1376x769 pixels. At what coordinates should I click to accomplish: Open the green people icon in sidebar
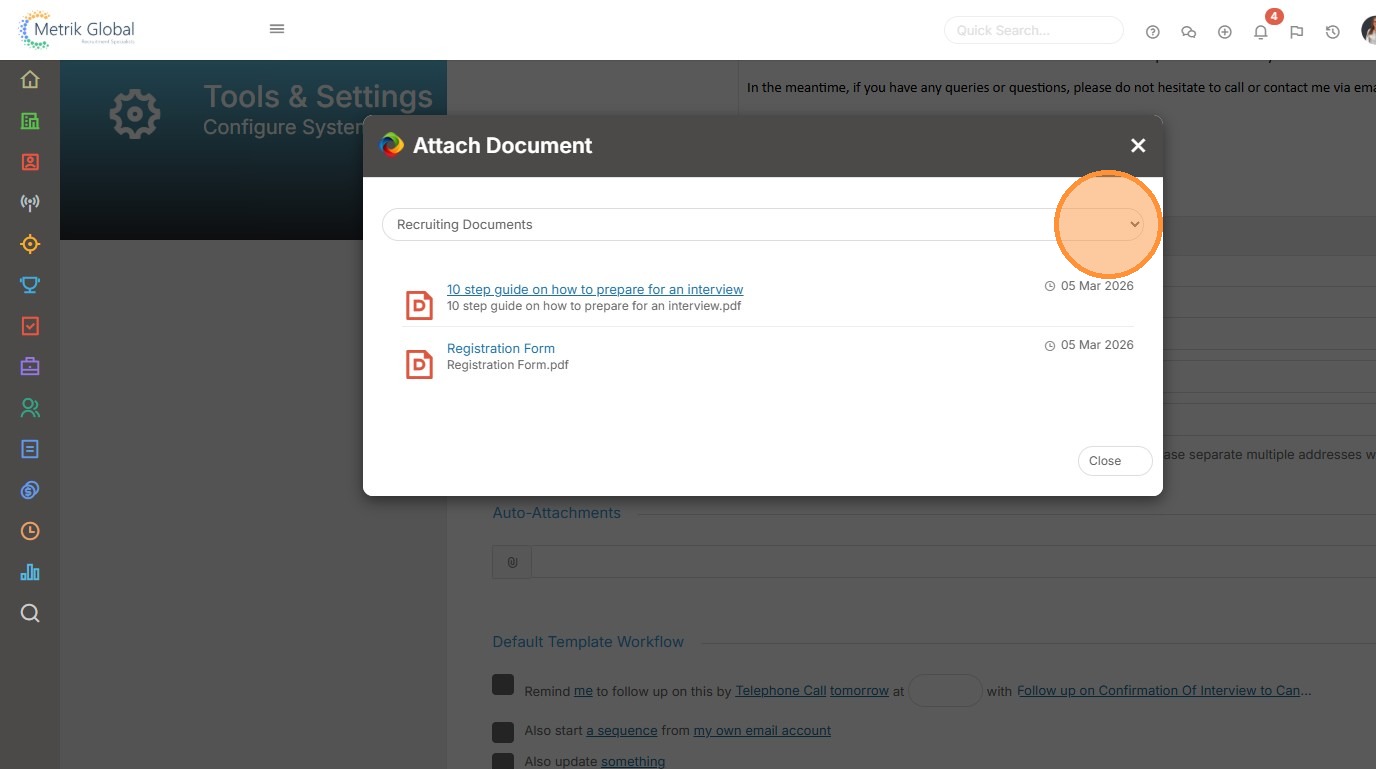click(30, 408)
